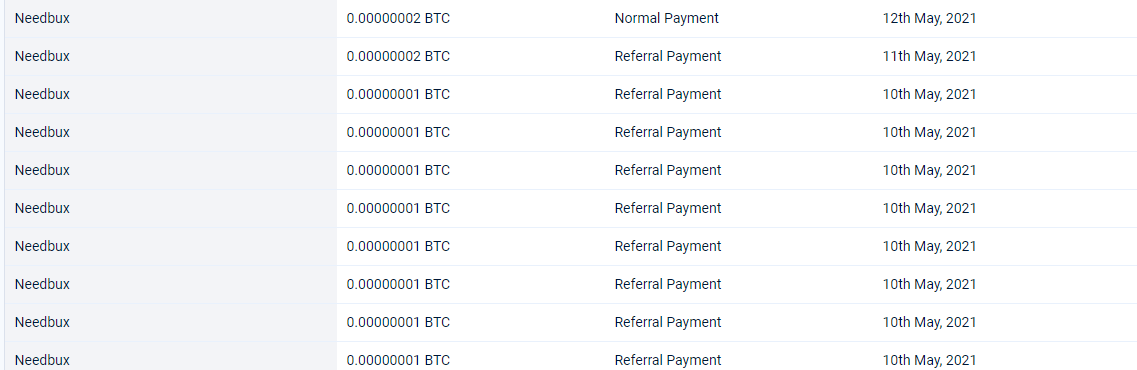Click the 11th May, 2021 date
Image resolution: width=1137 pixels, height=370 pixels.
tap(929, 56)
